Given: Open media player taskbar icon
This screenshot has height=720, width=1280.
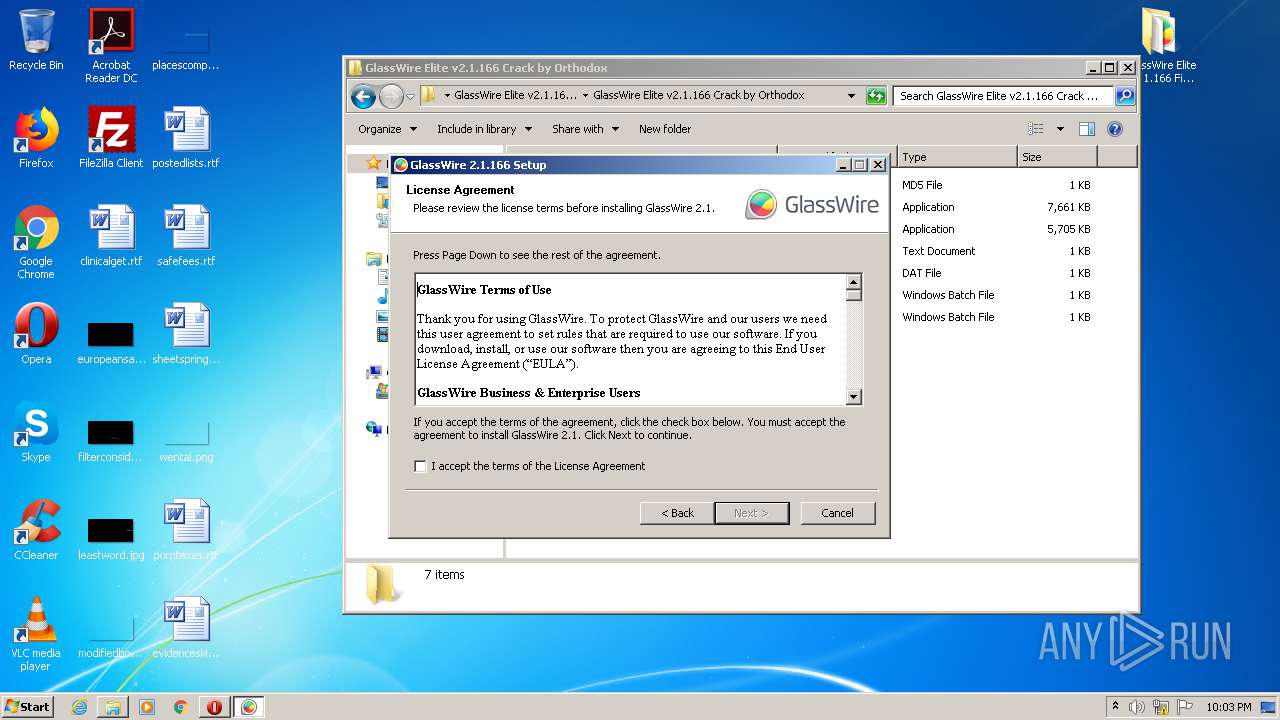Looking at the screenshot, I should [147, 707].
